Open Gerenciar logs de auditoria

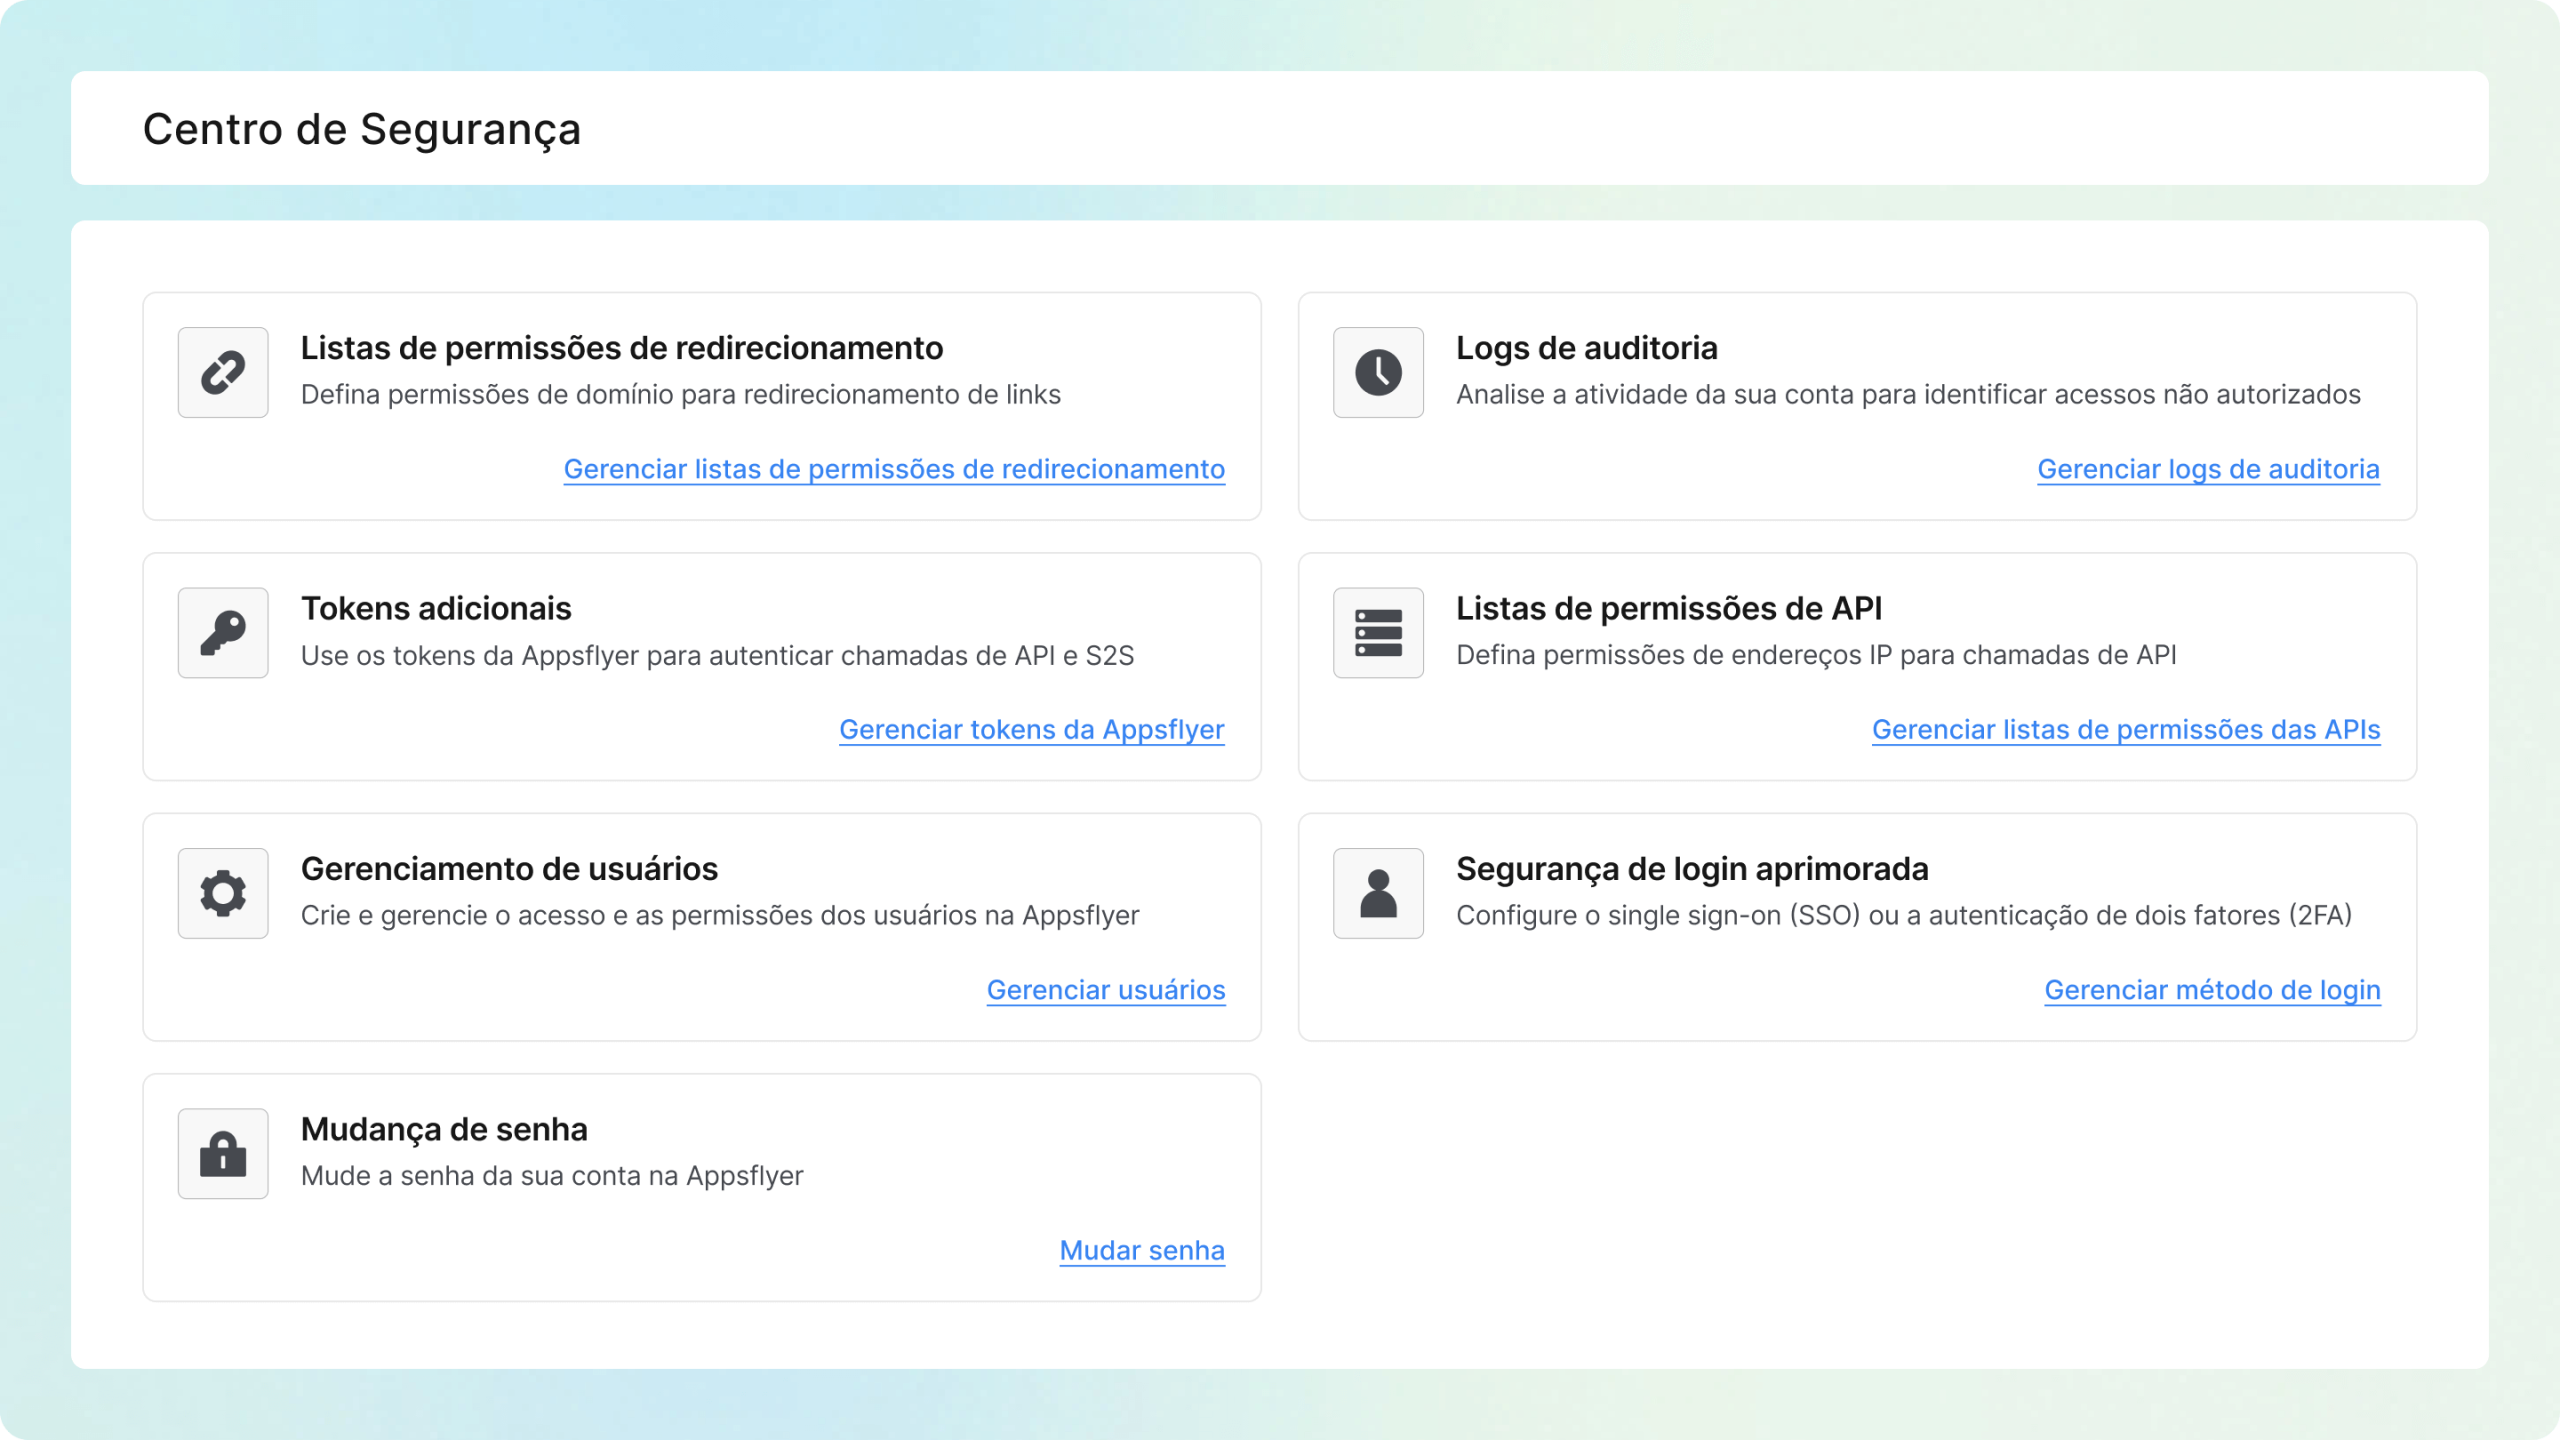(x=2207, y=469)
